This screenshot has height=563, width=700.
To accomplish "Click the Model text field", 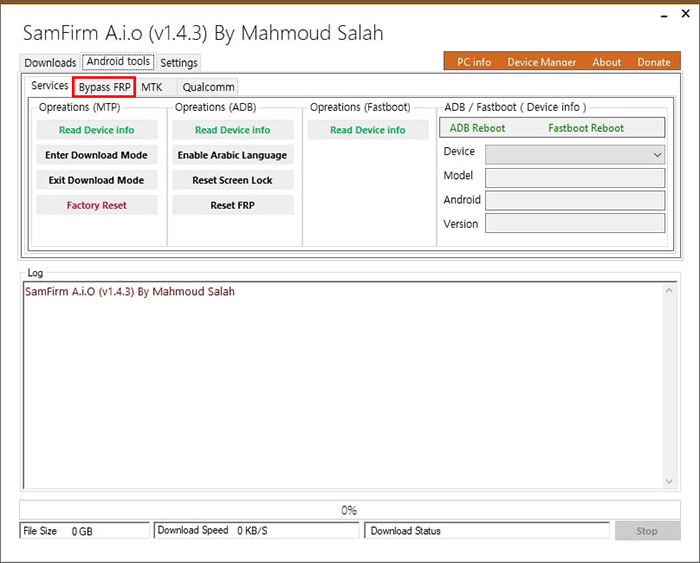I will (x=575, y=178).
